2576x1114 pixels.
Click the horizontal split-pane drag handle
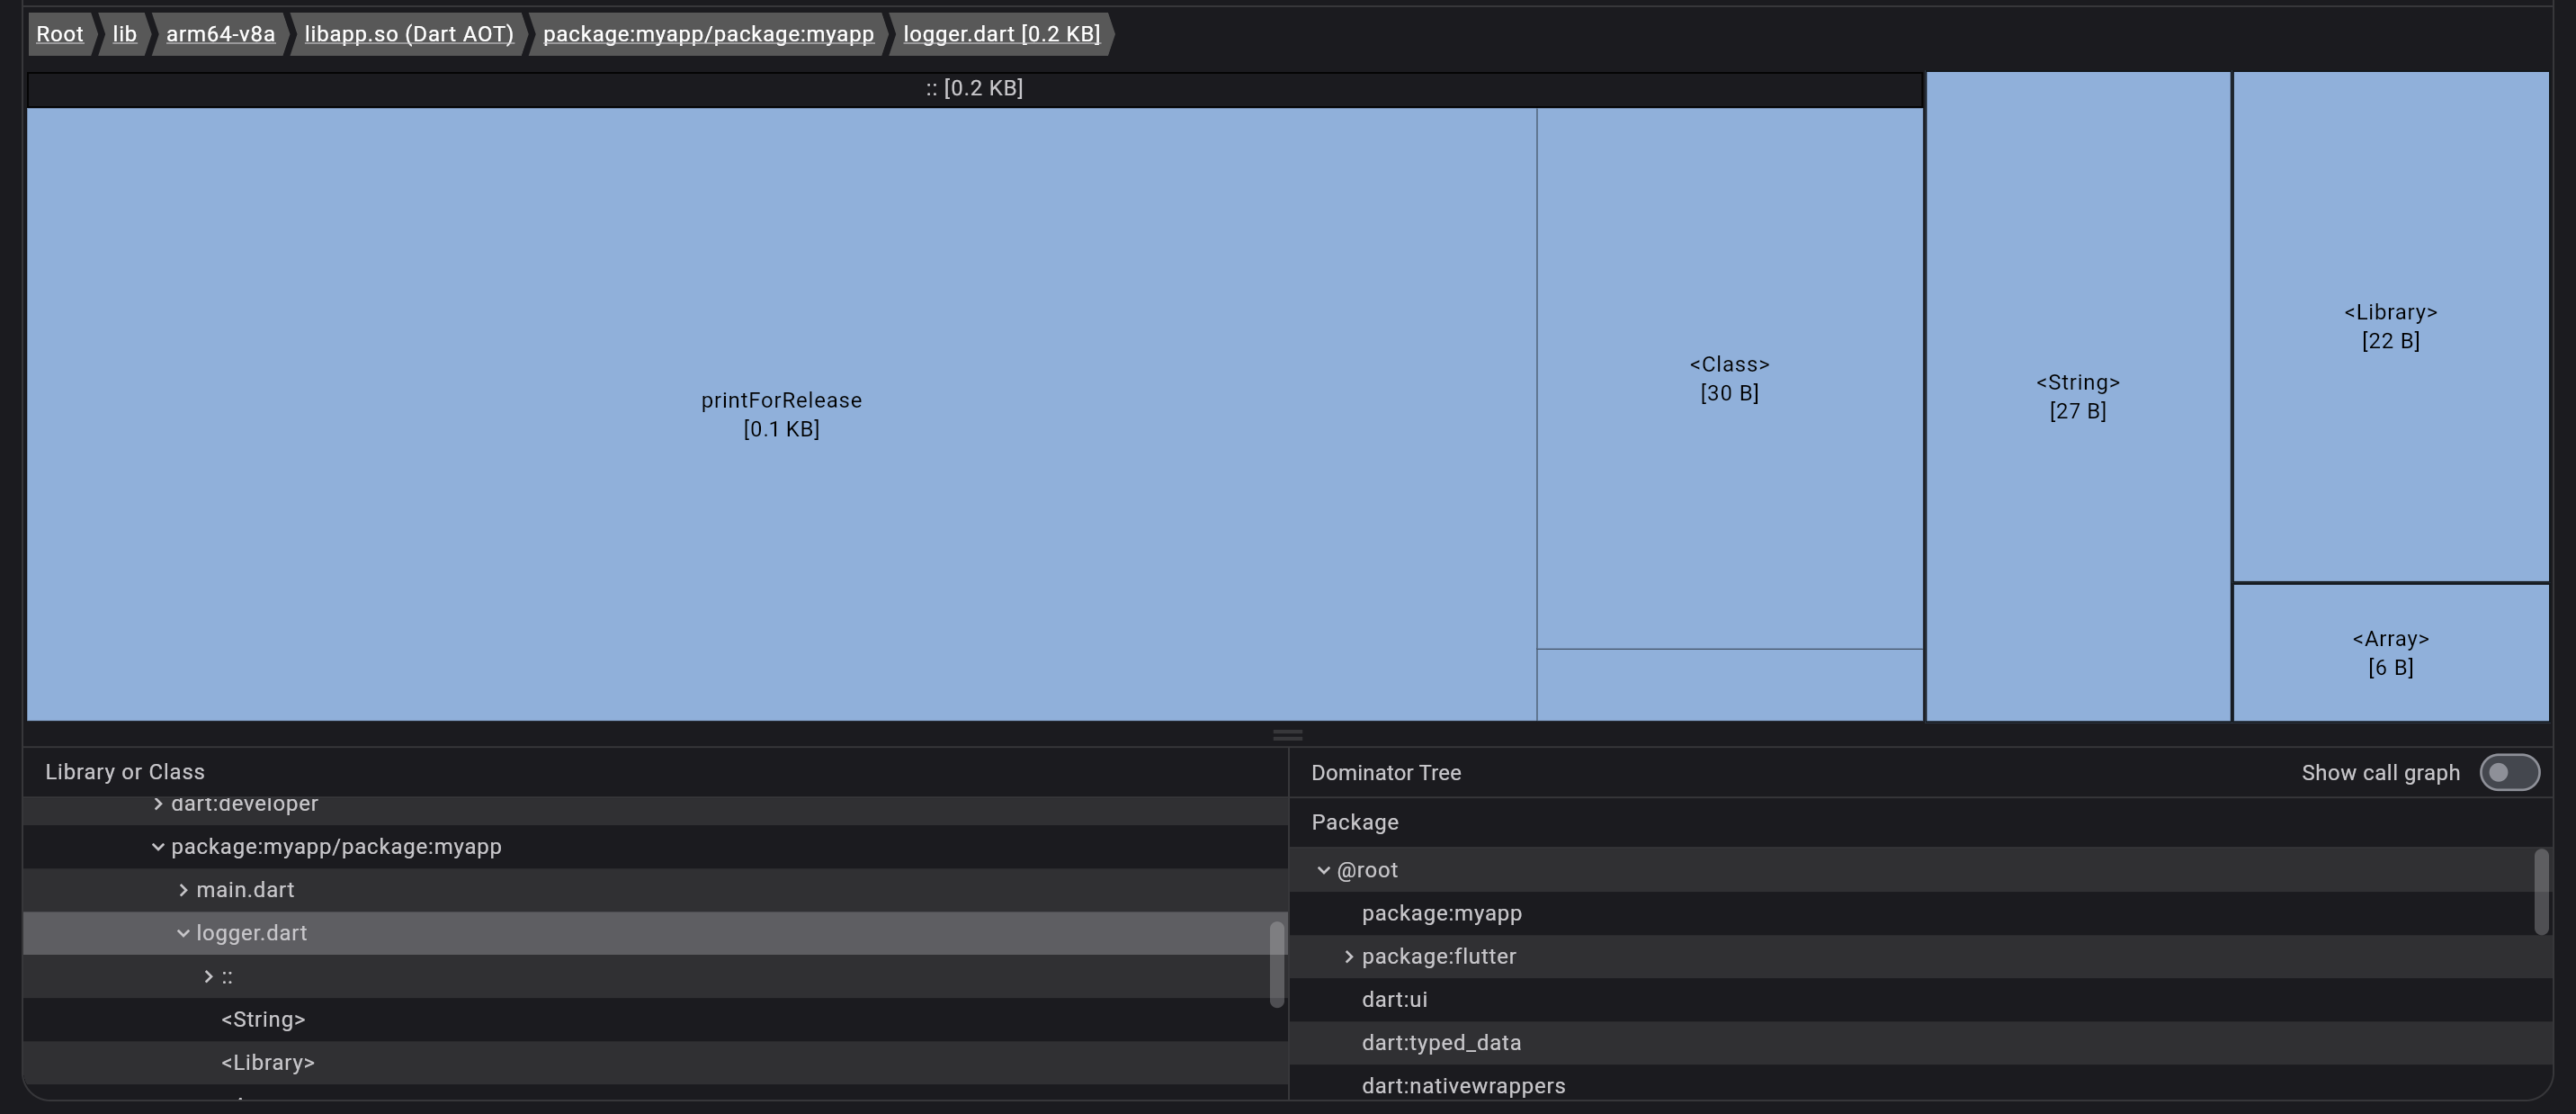click(x=1288, y=735)
